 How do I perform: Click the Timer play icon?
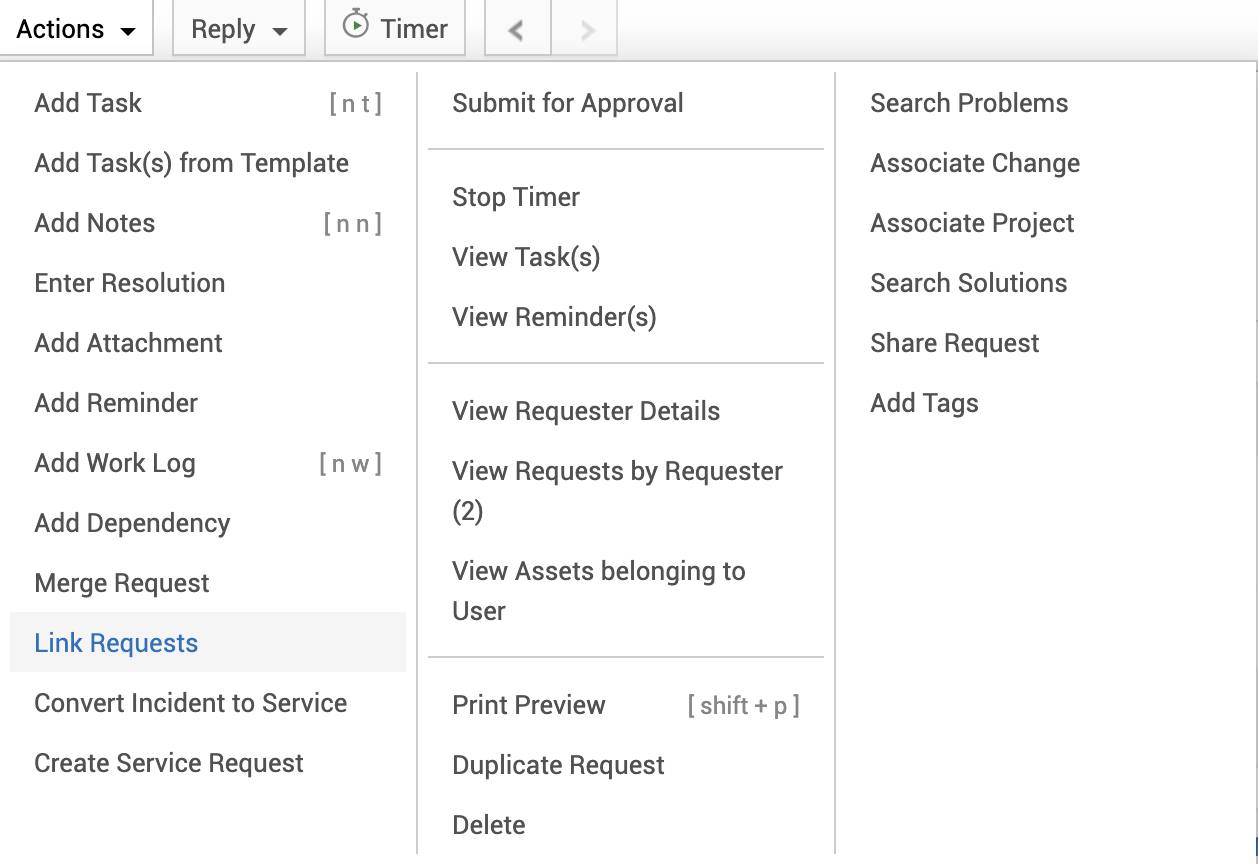click(x=356, y=26)
